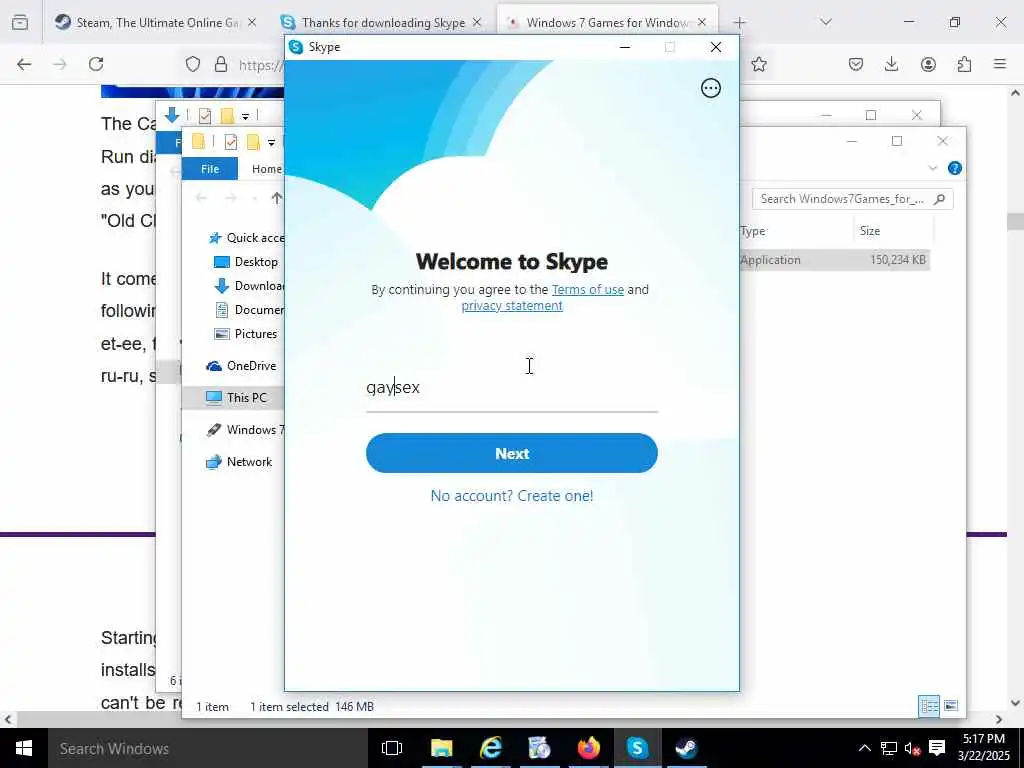
Task: Open the muted volume tray icon
Action: 912,748
